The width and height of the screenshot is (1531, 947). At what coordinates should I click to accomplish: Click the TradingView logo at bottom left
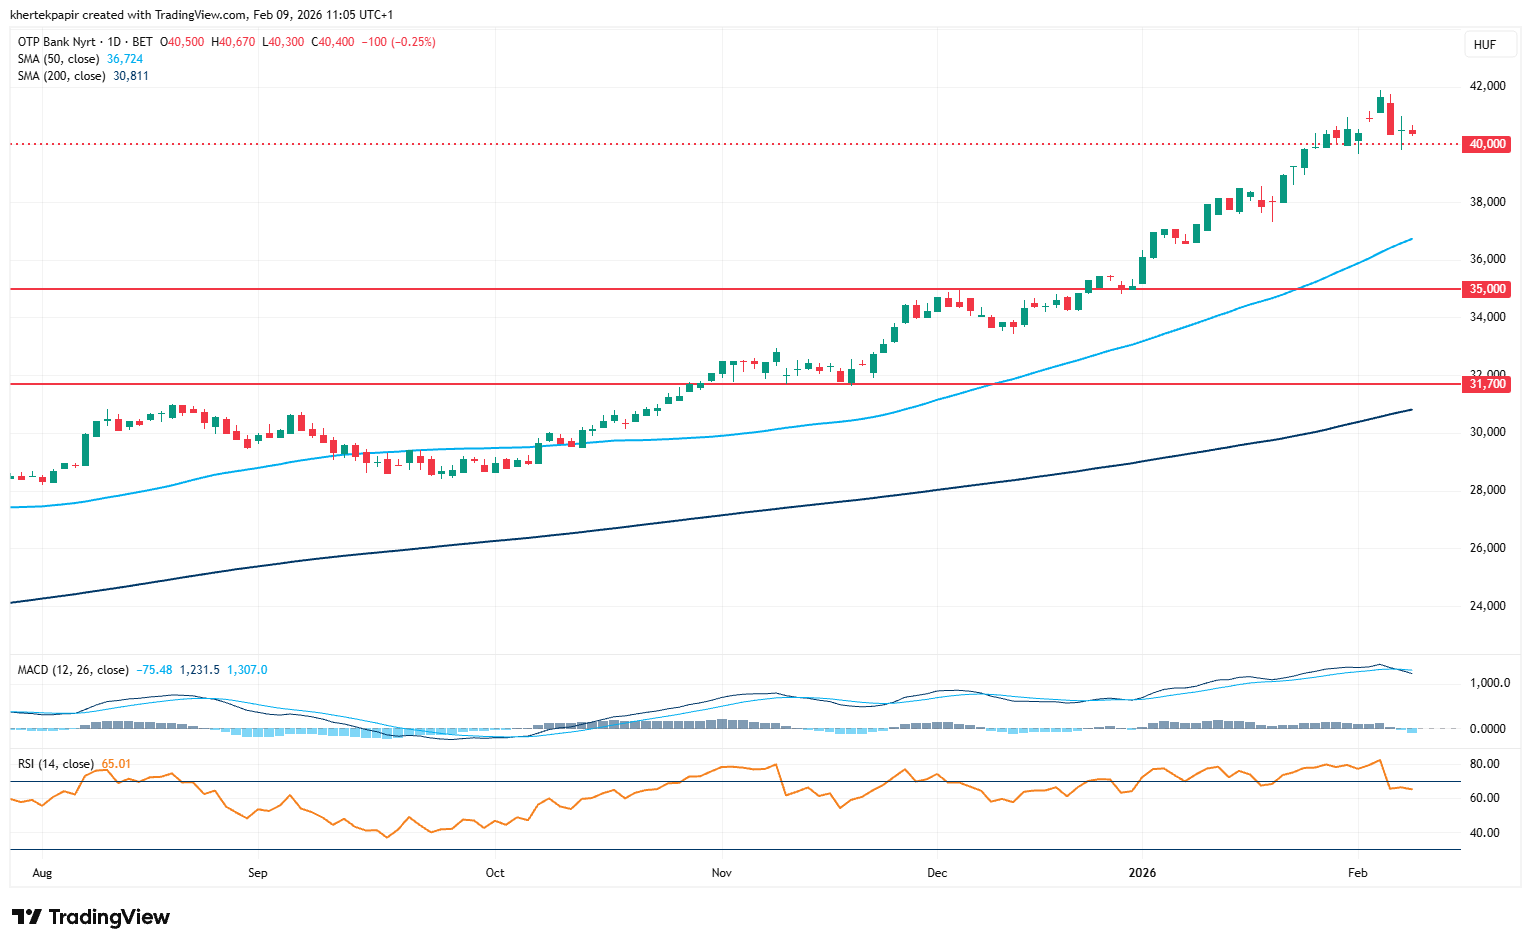[x=91, y=917]
